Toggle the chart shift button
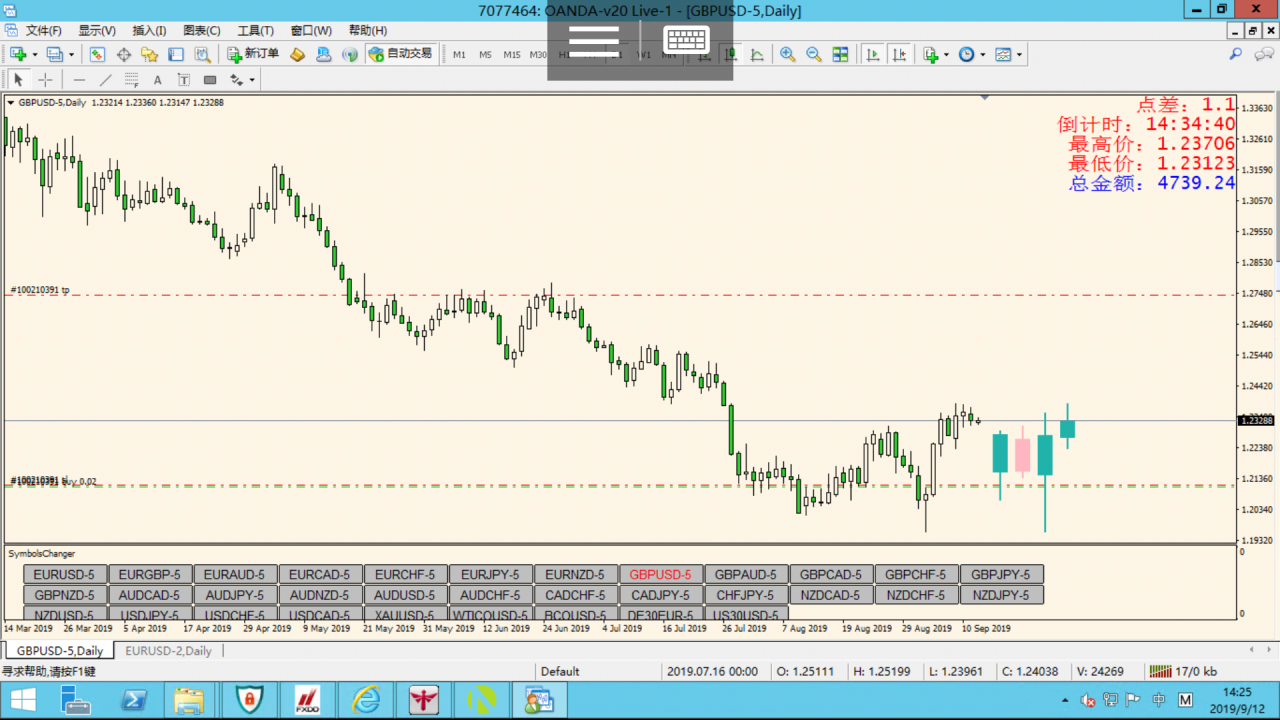Image resolution: width=1280 pixels, height=720 pixels. click(x=900, y=54)
